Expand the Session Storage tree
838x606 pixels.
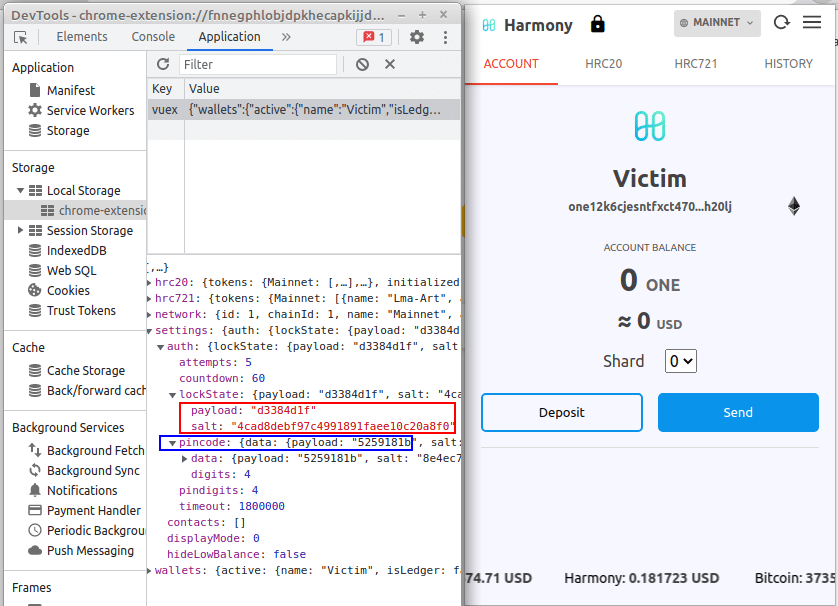20,230
